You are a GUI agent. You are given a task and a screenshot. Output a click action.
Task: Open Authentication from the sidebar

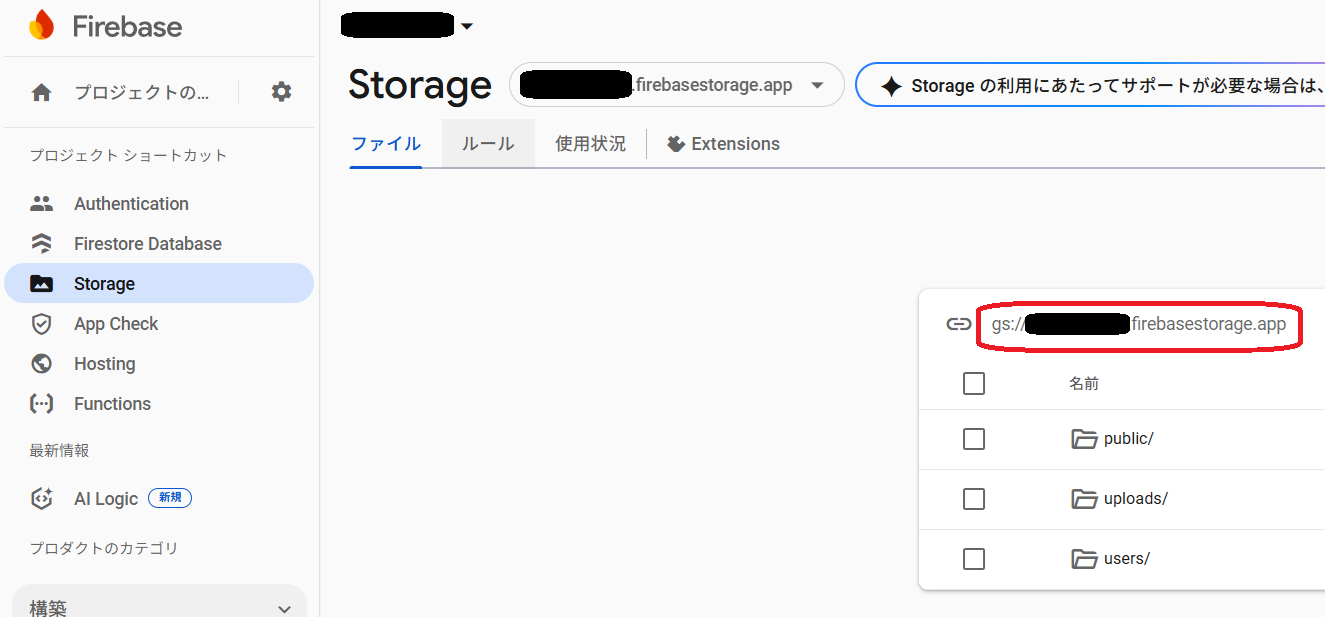(x=131, y=204)
